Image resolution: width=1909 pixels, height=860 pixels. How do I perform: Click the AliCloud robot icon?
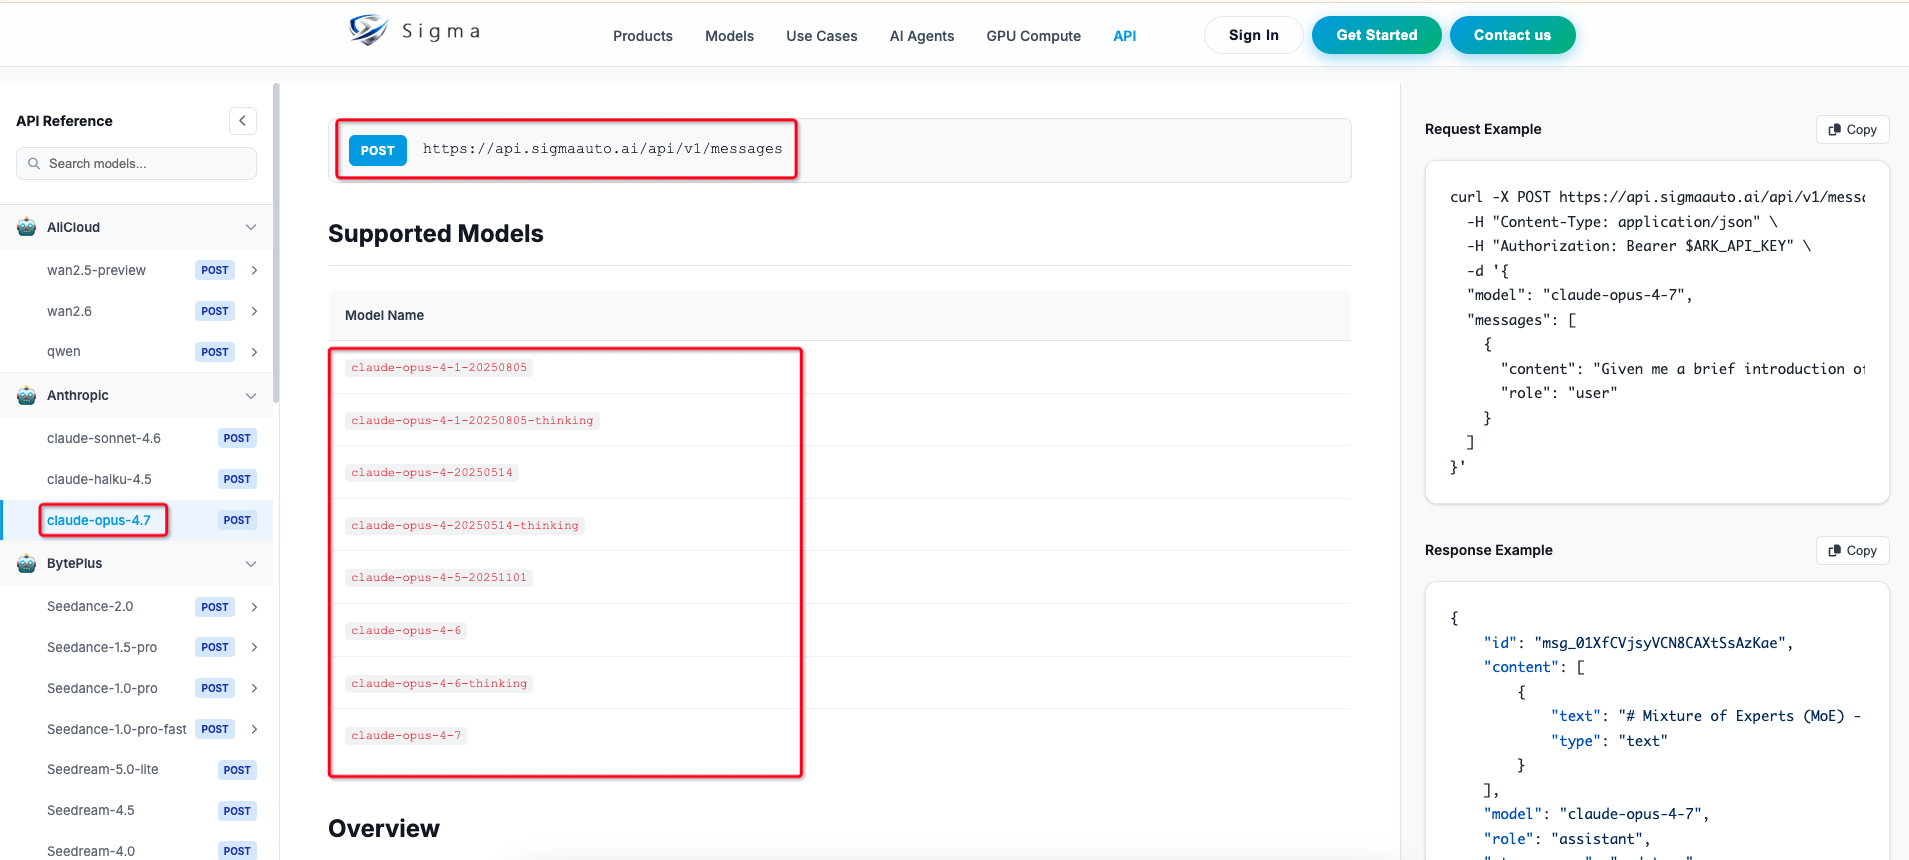tap(27, 227)
